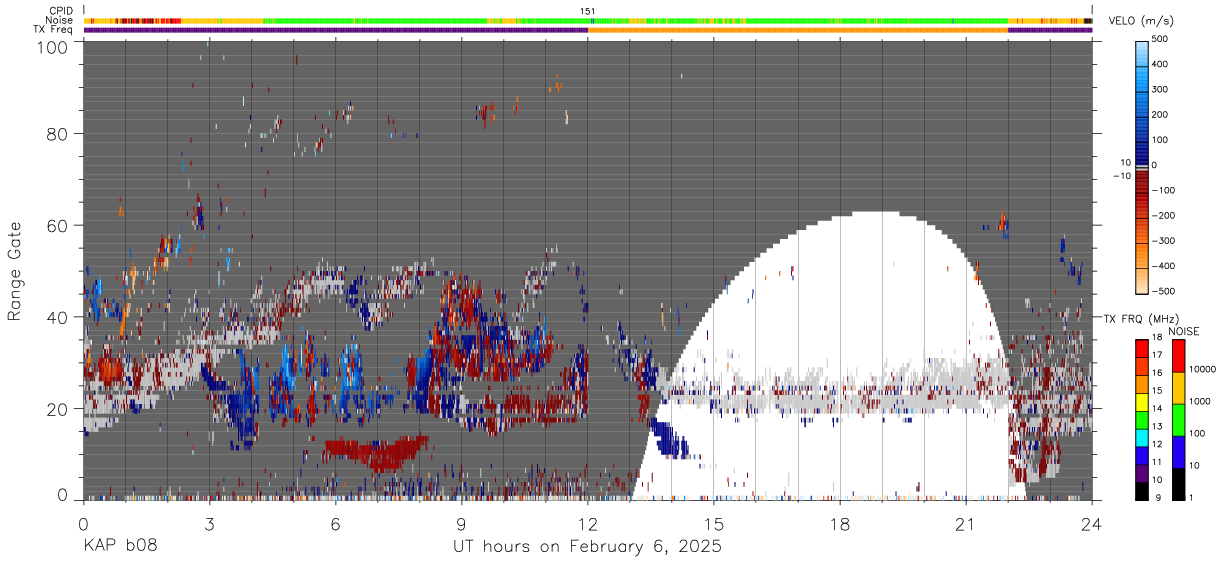Click the 15 label on UT hours axis

pyautogui.click(x=714, y=522)
